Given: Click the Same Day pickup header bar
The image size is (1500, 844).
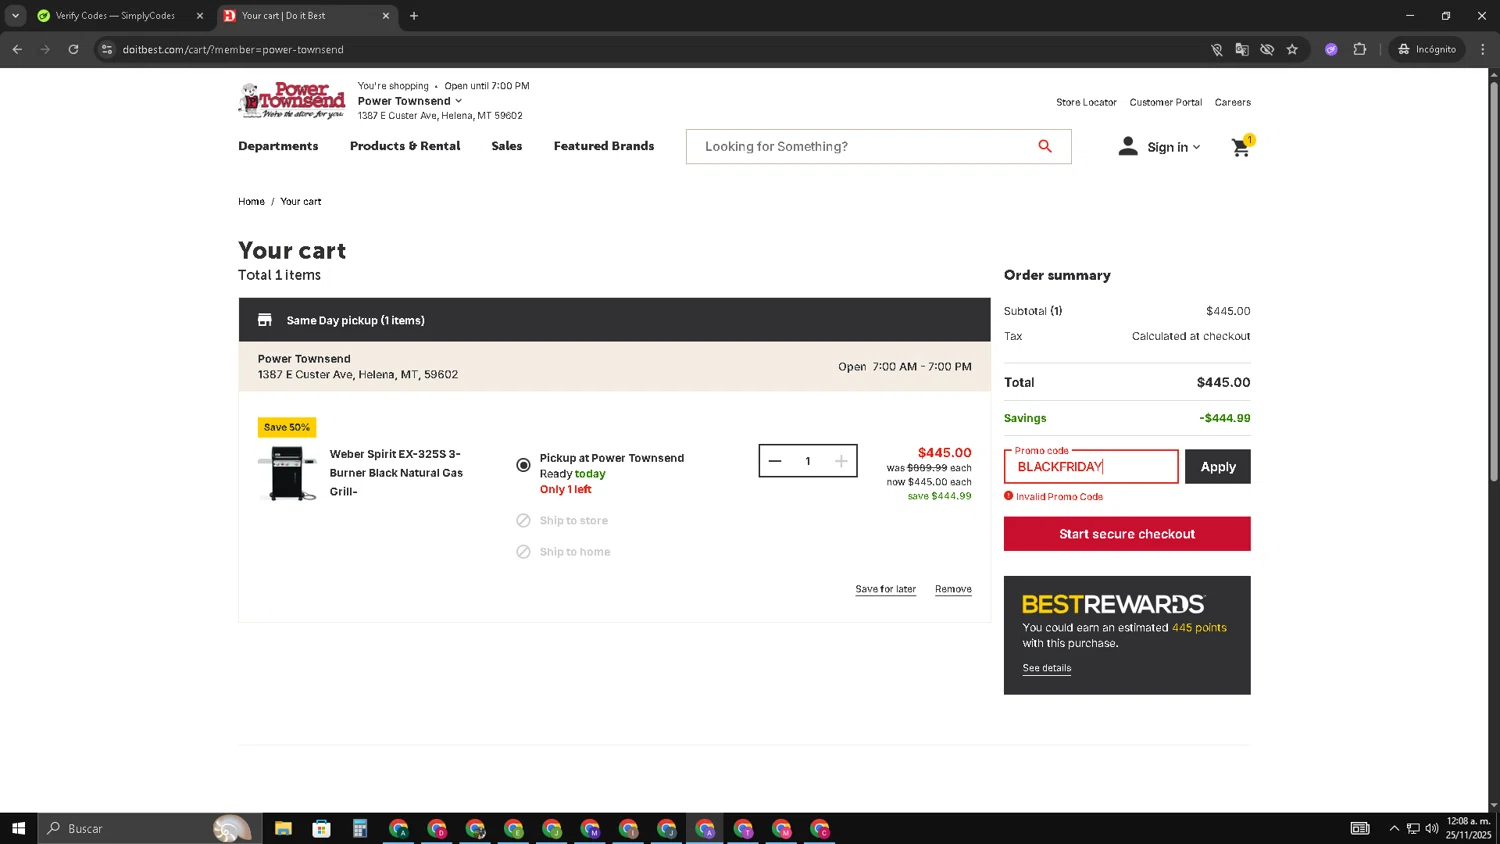Looking at the screenshot, I should [x=614, y=320].
